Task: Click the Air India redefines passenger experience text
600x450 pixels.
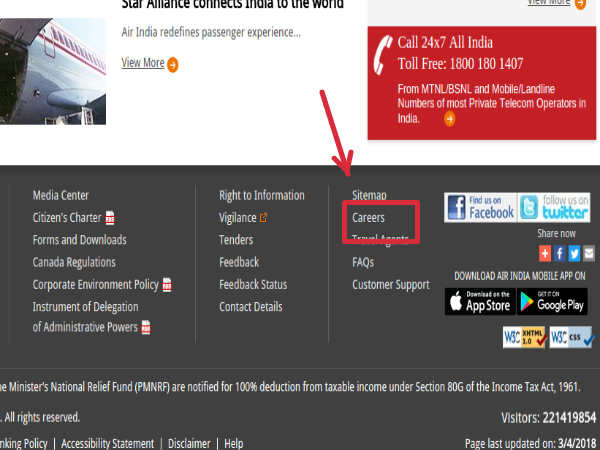Action: click(x=211, y=33)
